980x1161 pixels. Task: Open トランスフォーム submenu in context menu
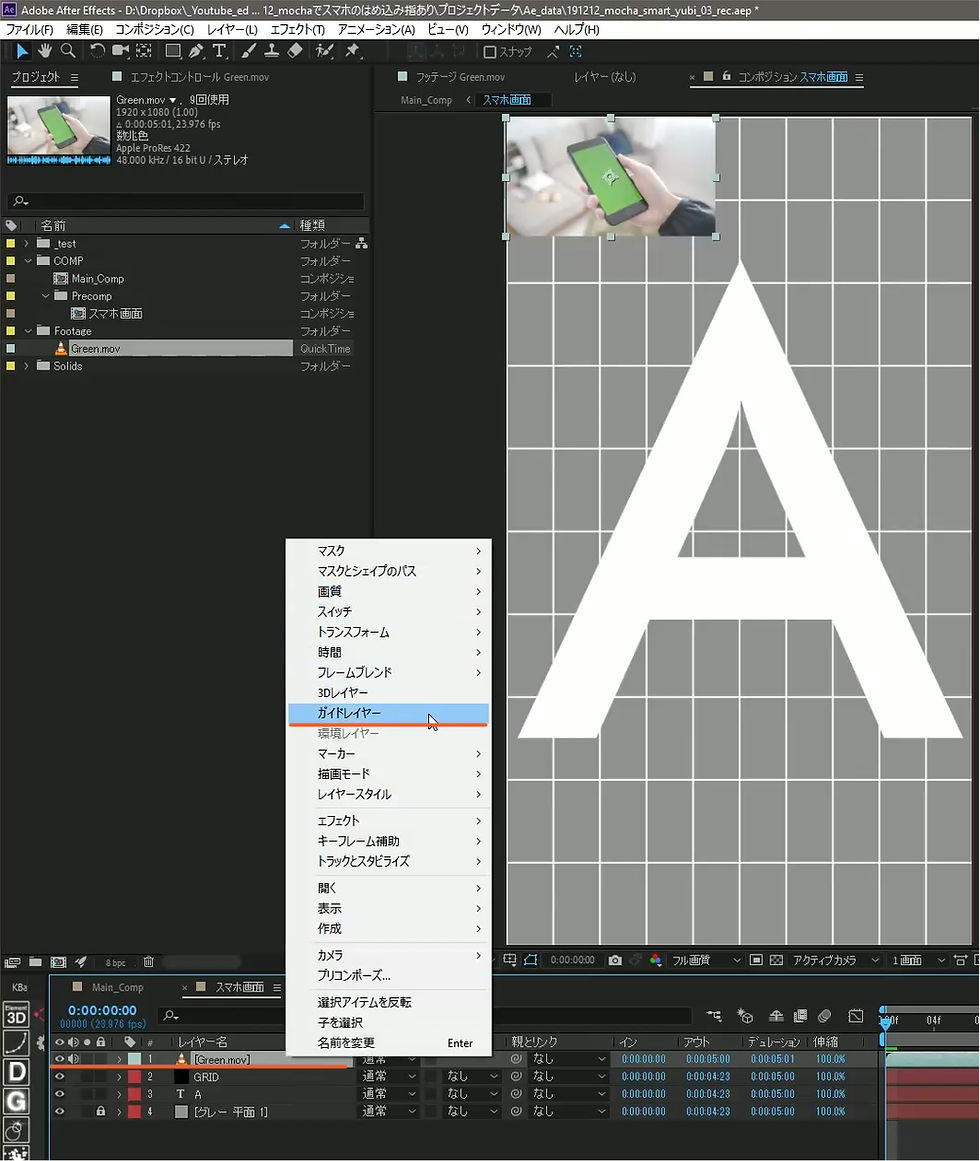click(x=389, y=632)
